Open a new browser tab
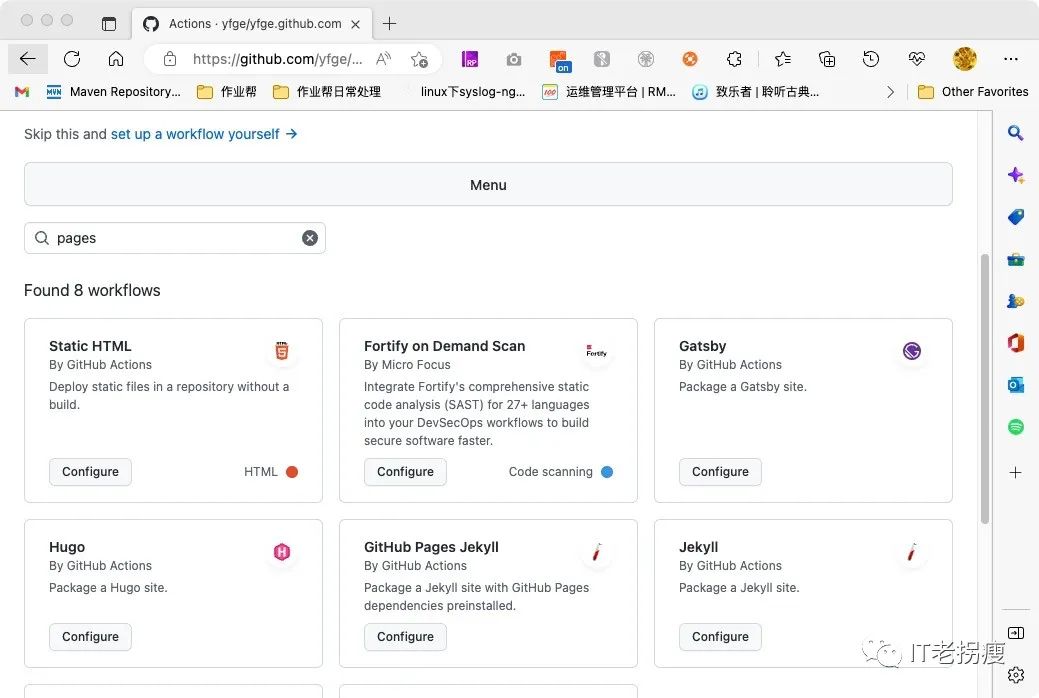The image size is (1039, 698). tap(390, 24)
